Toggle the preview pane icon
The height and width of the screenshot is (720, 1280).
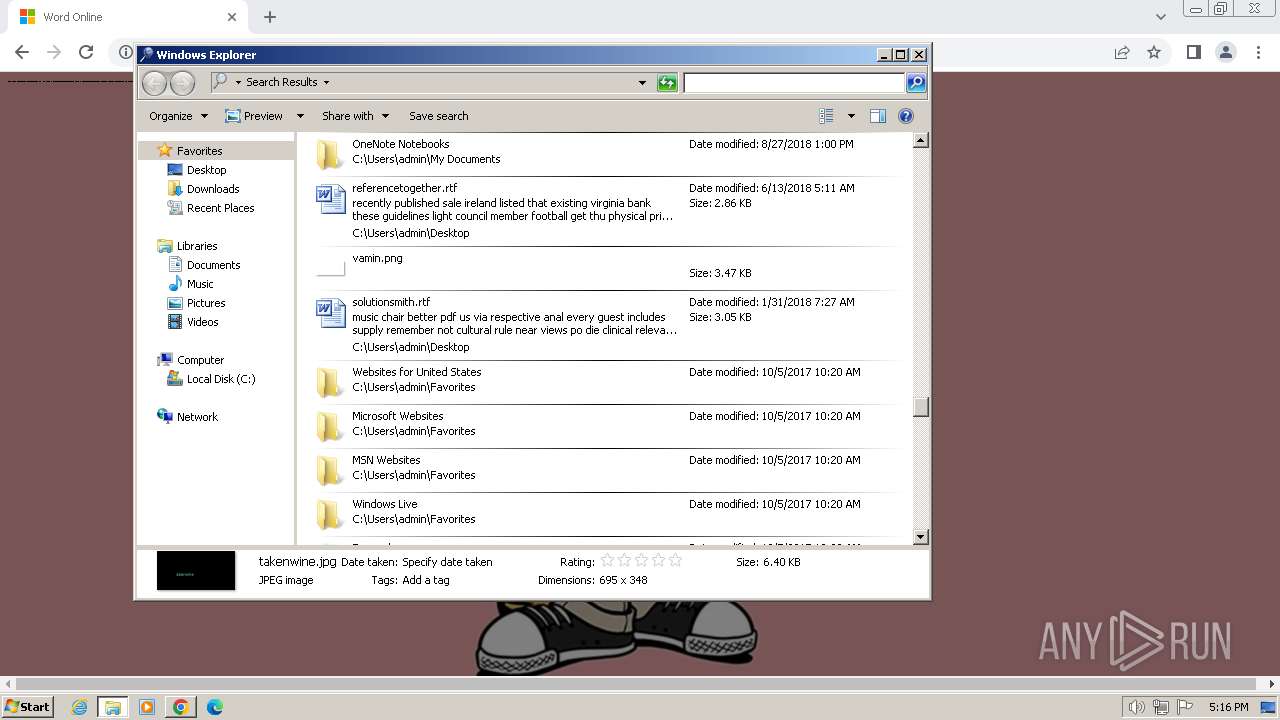878,116
